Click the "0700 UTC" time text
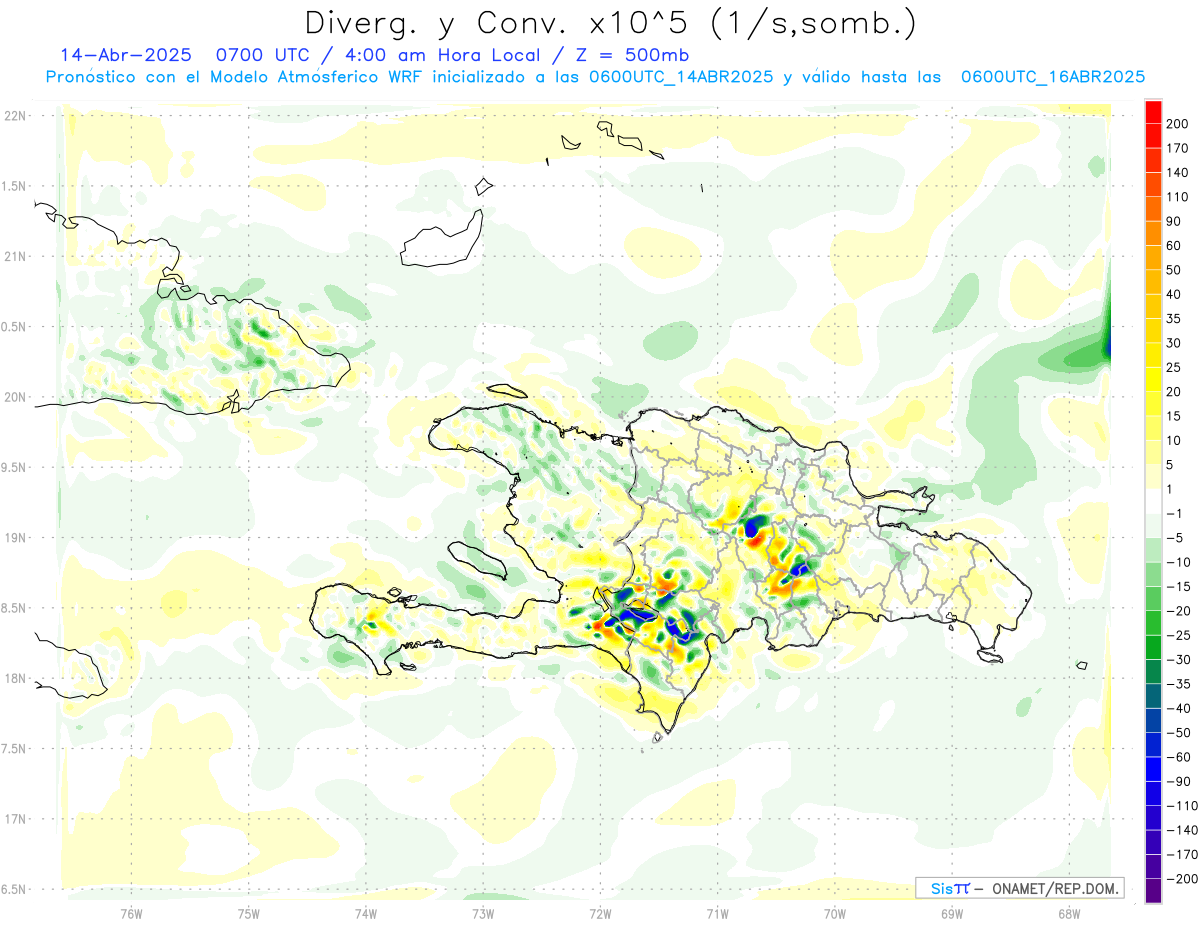The width and height of the screenshot is (1200, 927). point(262,54)
